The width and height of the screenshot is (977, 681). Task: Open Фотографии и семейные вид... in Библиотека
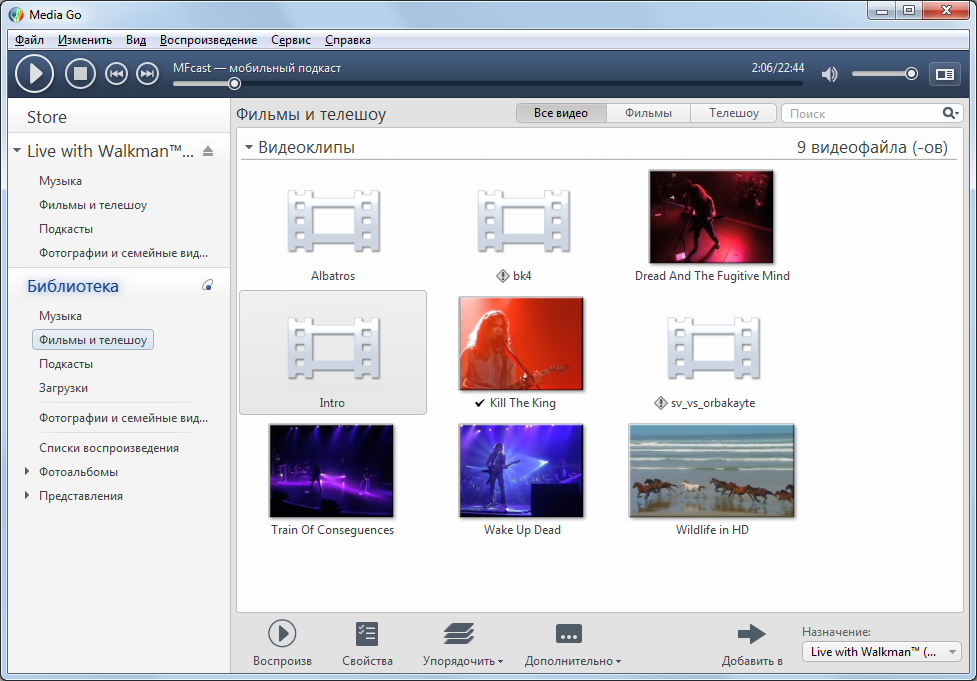click(x=123, y=418)
